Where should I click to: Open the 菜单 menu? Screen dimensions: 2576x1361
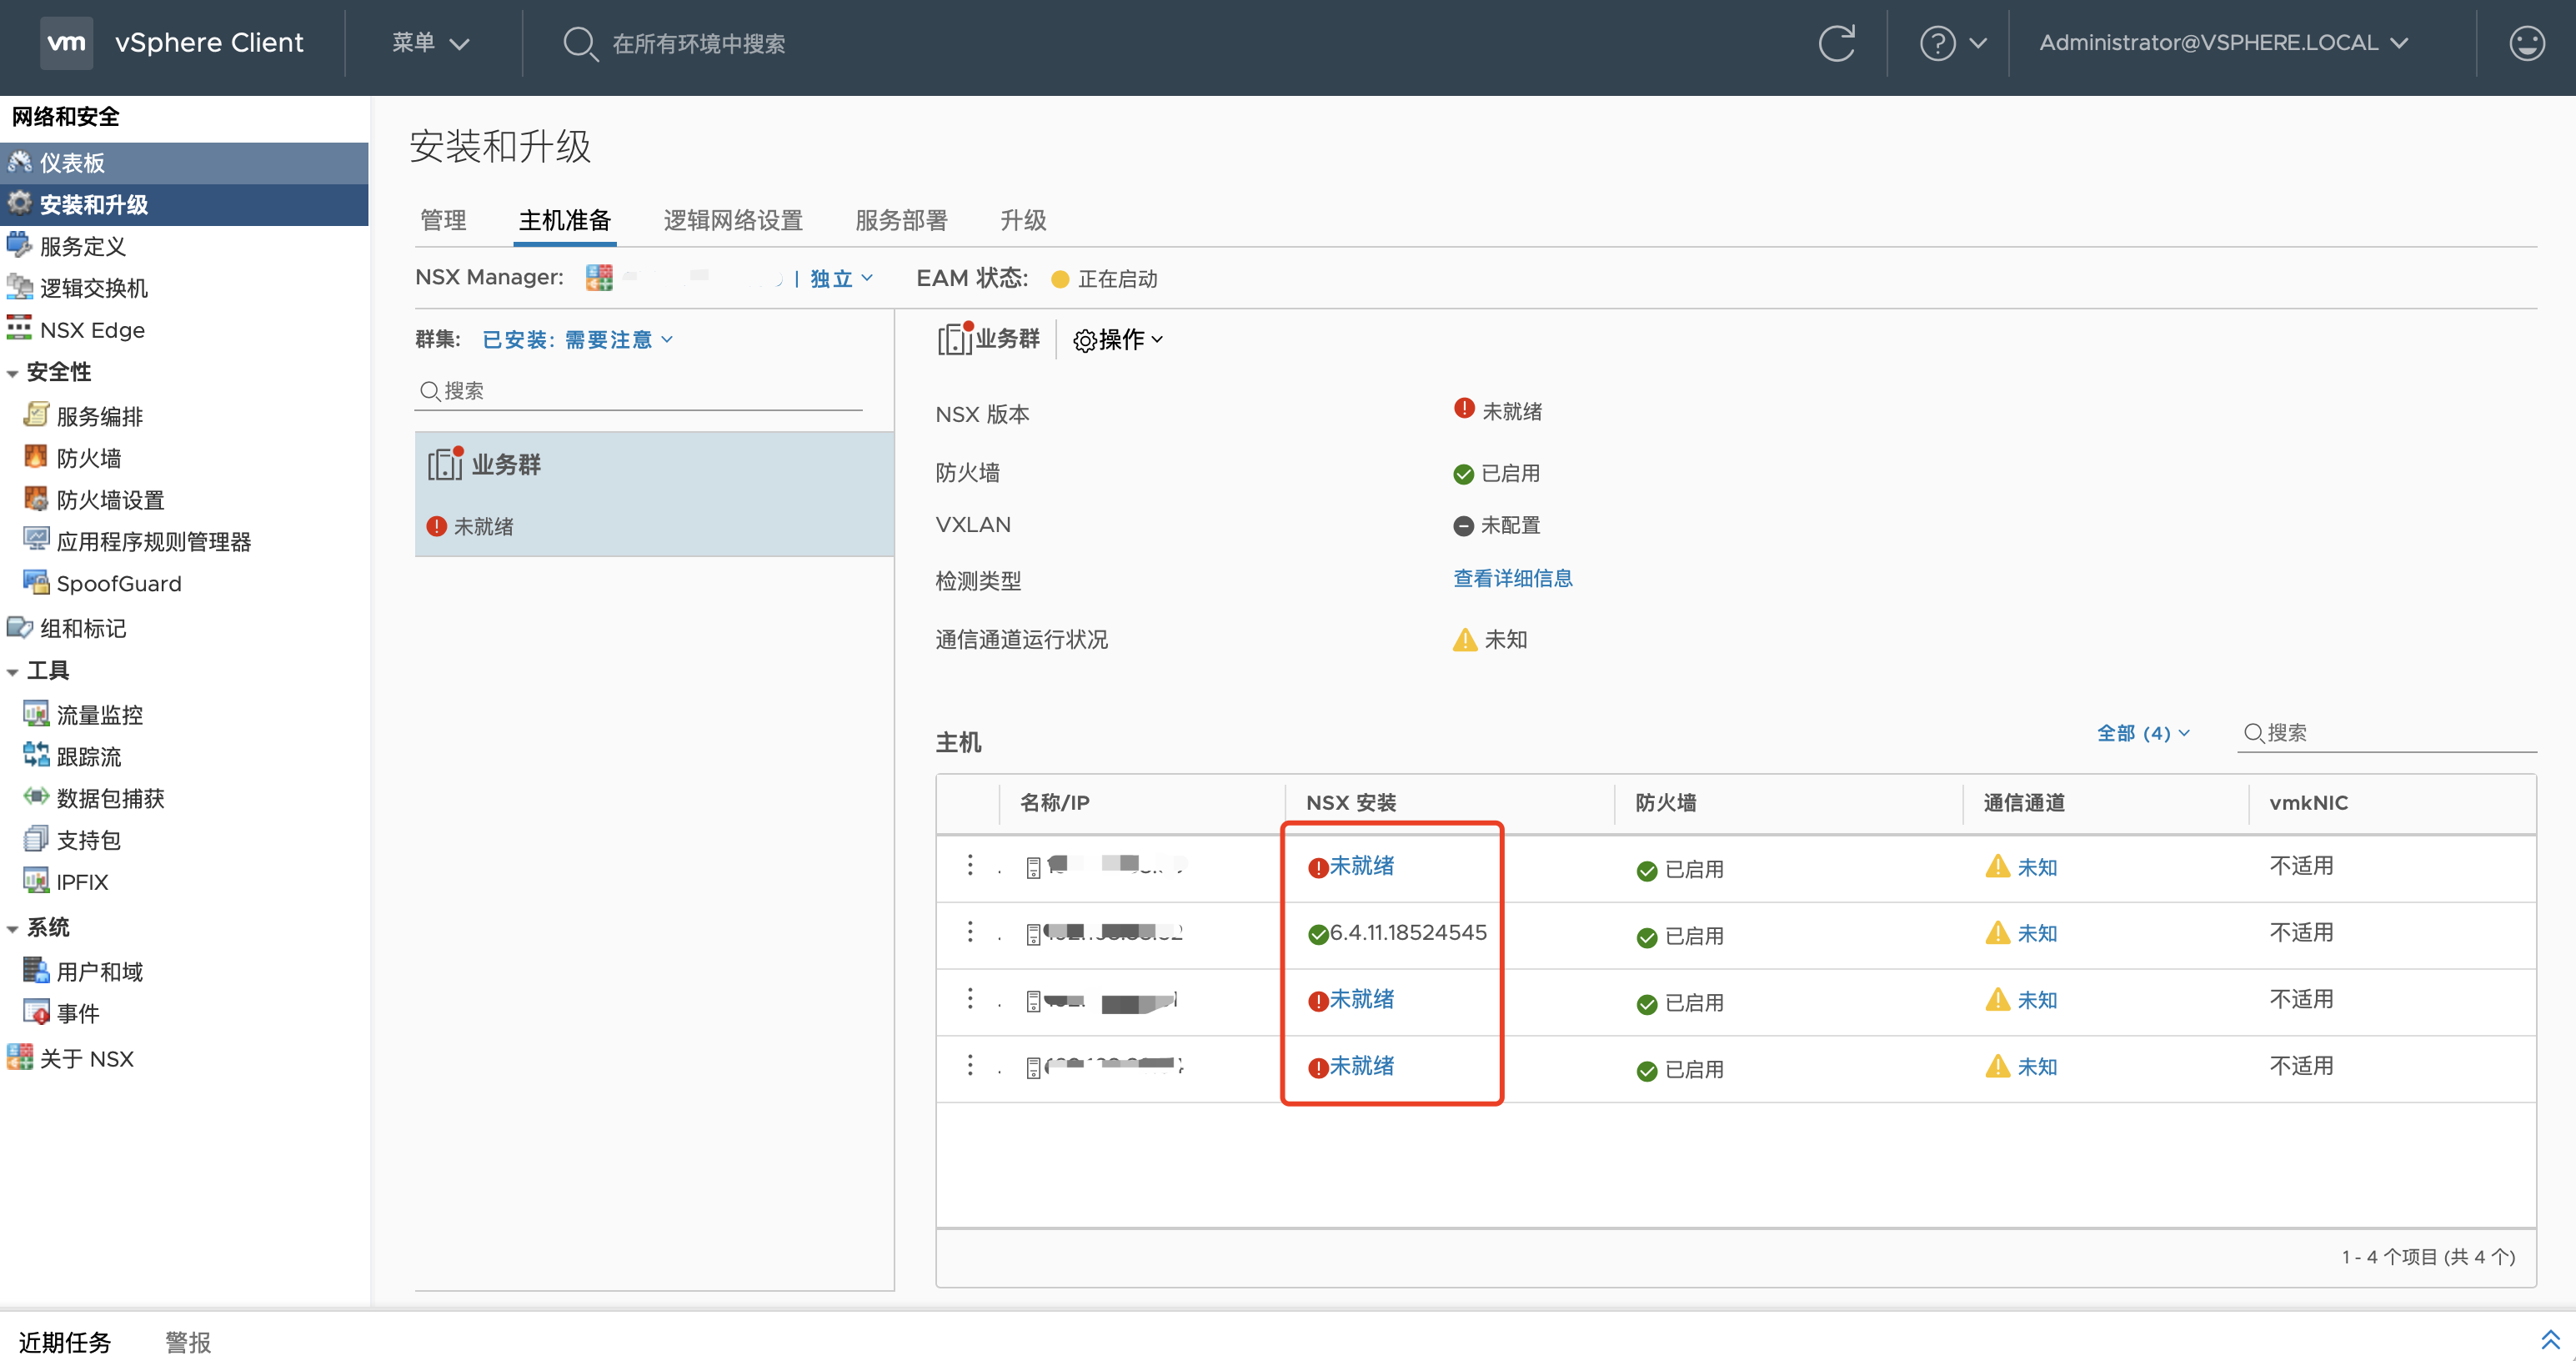pos(430,43)
